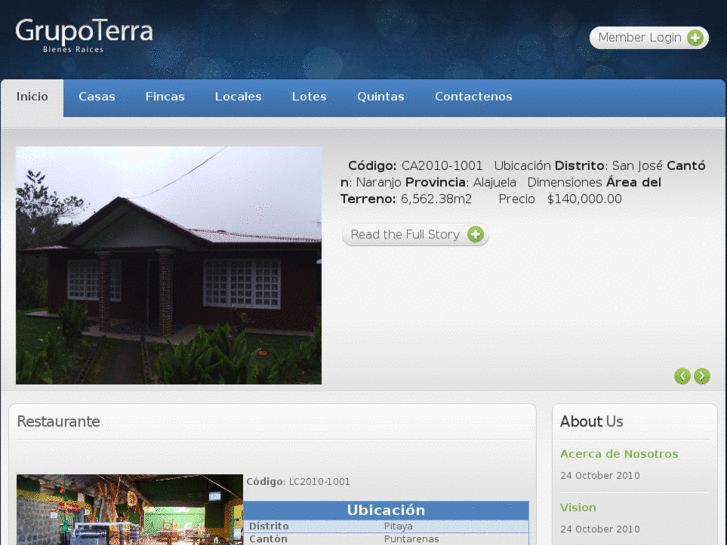Click the restaurant interior photo
This screenshot has height=545, width=727.
(130, 509)
